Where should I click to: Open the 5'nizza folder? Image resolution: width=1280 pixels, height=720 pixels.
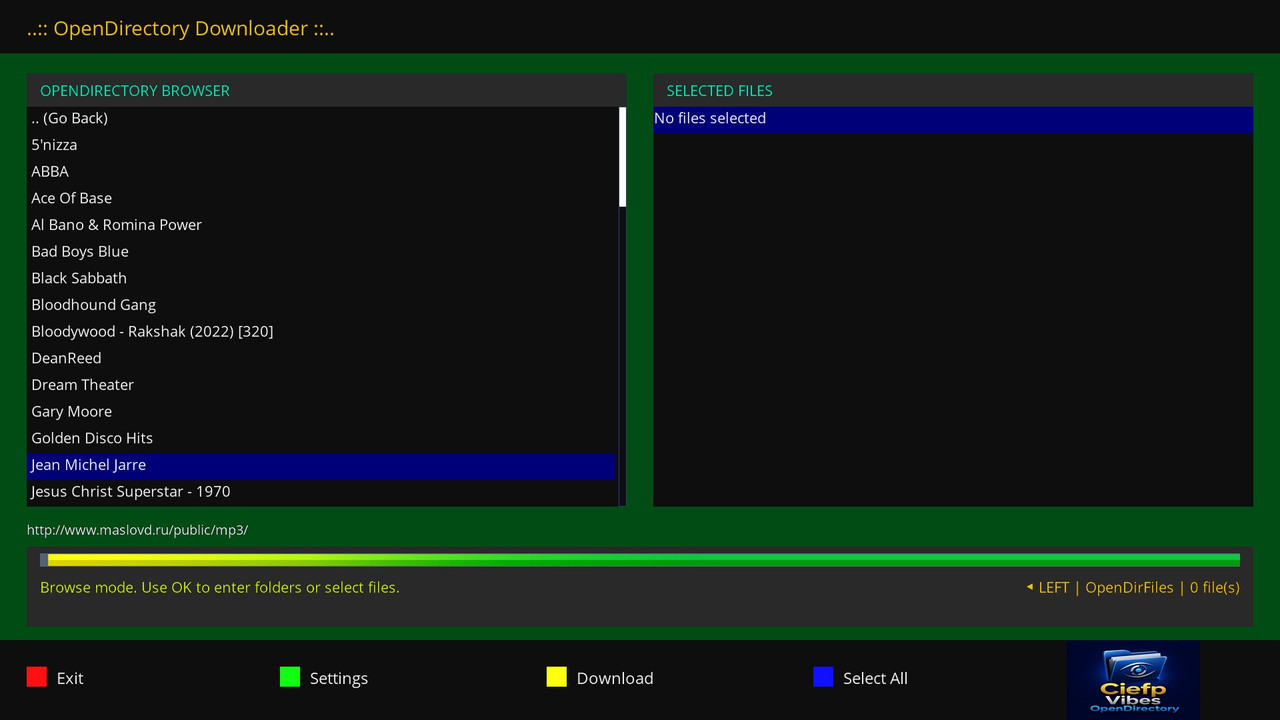(x=321, y=145)
